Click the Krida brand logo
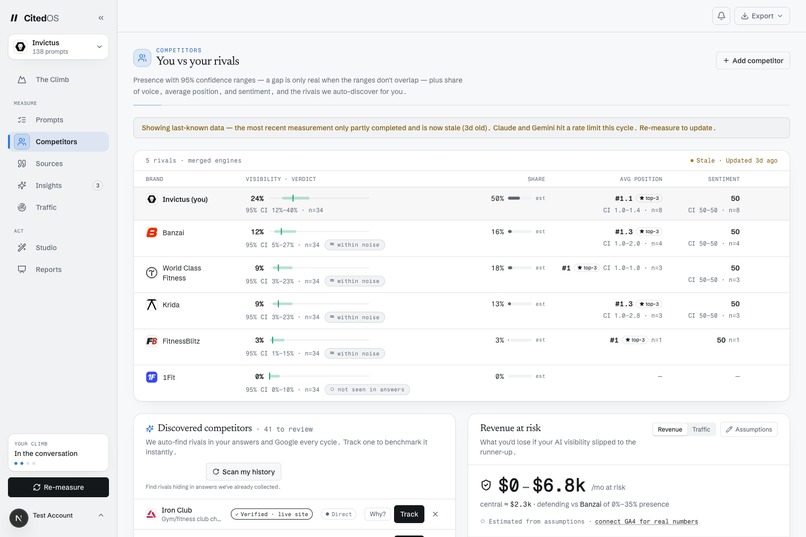806x537 pixels. point(152,305)
